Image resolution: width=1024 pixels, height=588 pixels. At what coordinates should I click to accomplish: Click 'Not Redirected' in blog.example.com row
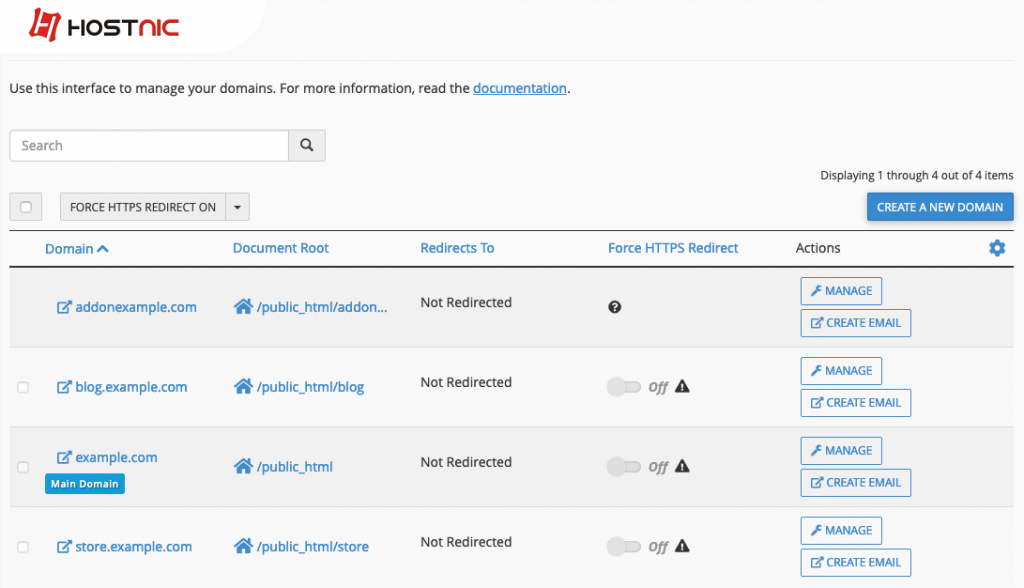[466, 382]
